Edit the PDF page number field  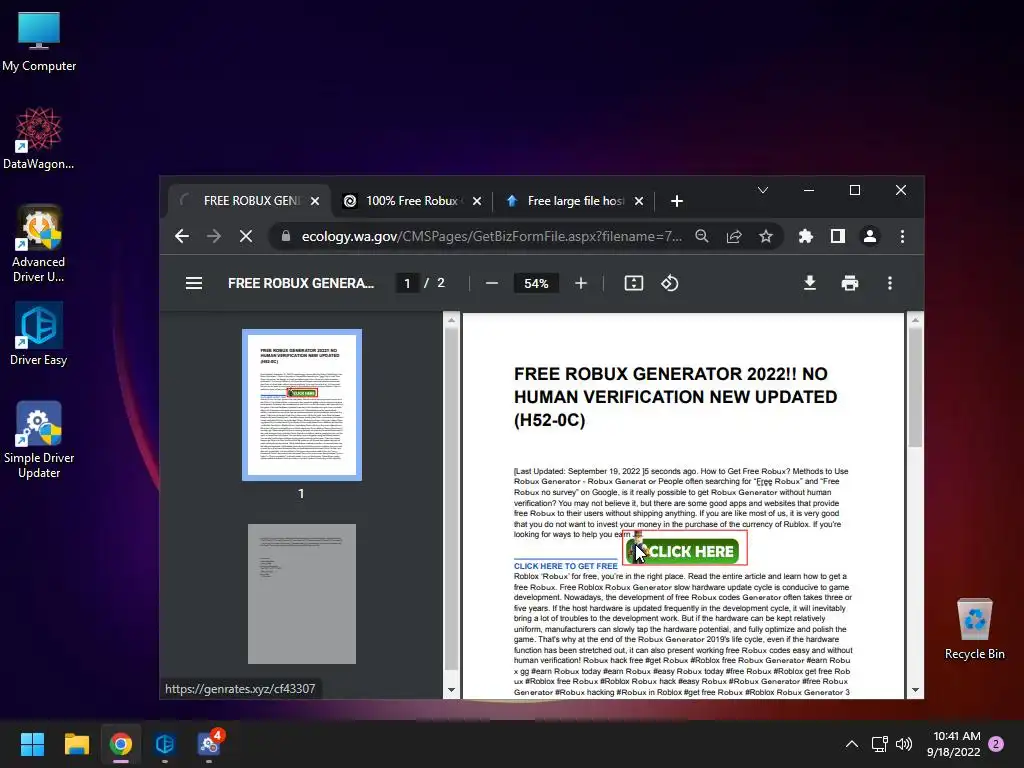click(x=407, y=283)
